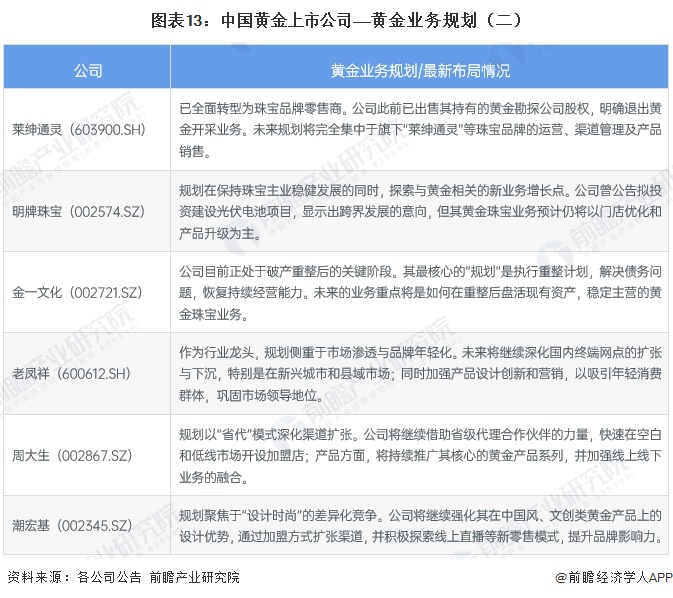Select the description starting 规划在保持珠宝主业稳健发展
The image size is (673, 598).
420,212
